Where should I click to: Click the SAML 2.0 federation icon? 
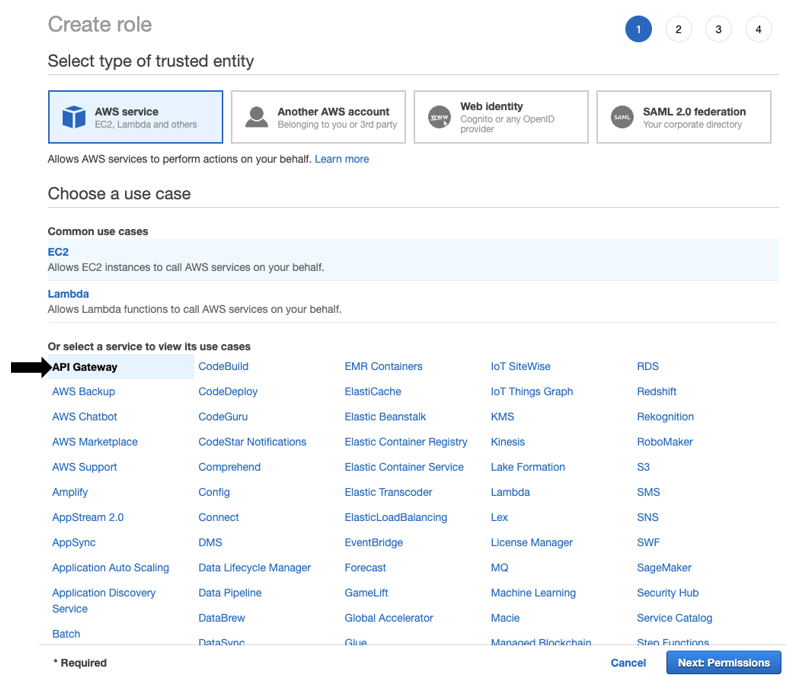click(x=622, y=117)
